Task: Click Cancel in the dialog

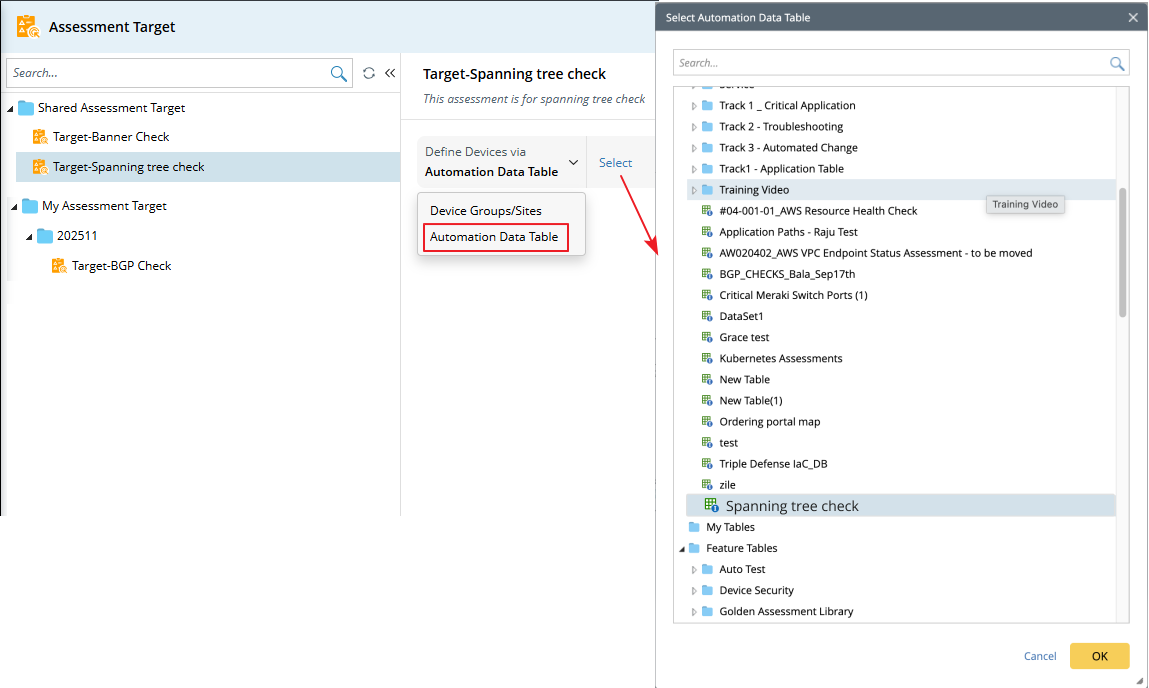Action: click(x=1040, y=656)
